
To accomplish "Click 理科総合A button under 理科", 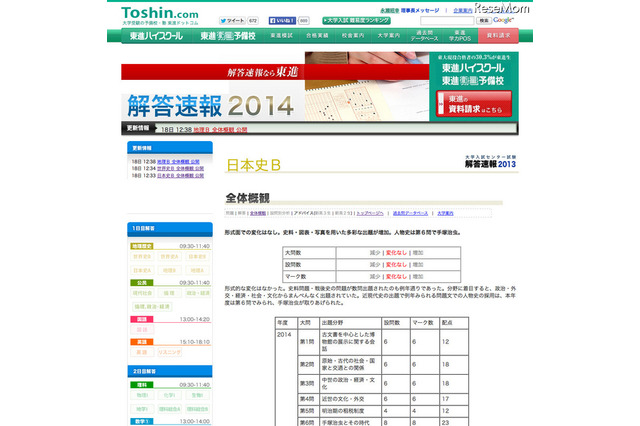I will 169,409.
